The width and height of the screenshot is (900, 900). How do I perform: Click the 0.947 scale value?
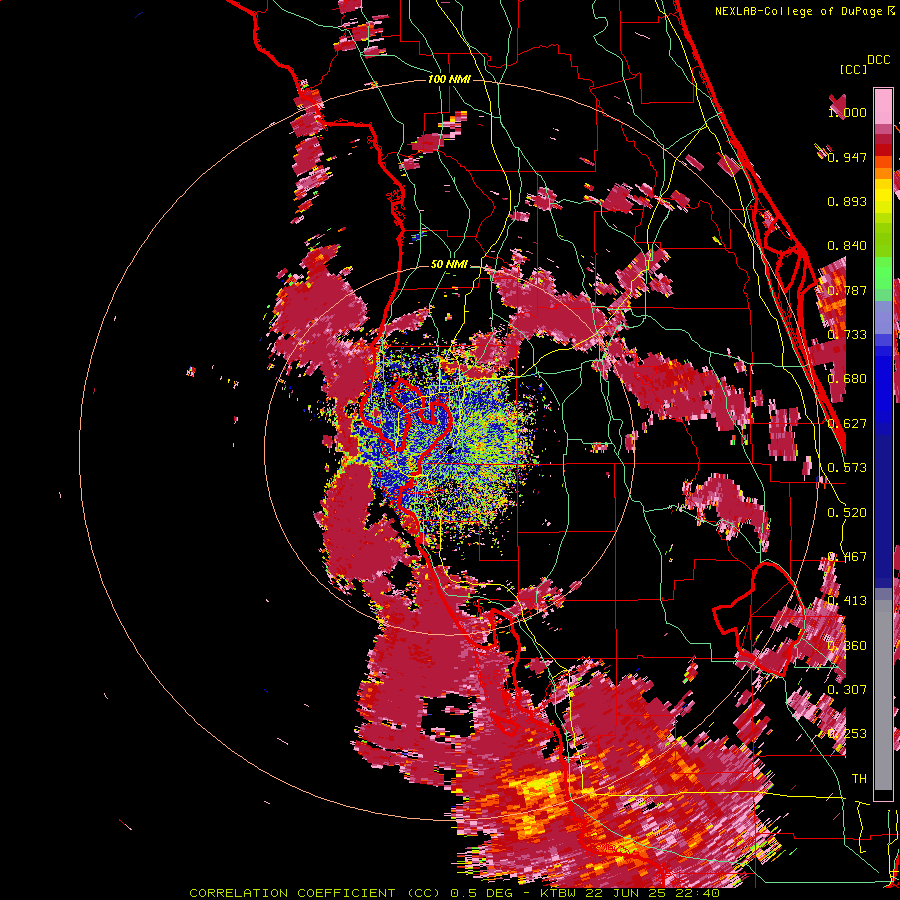(x=847, y=157)
